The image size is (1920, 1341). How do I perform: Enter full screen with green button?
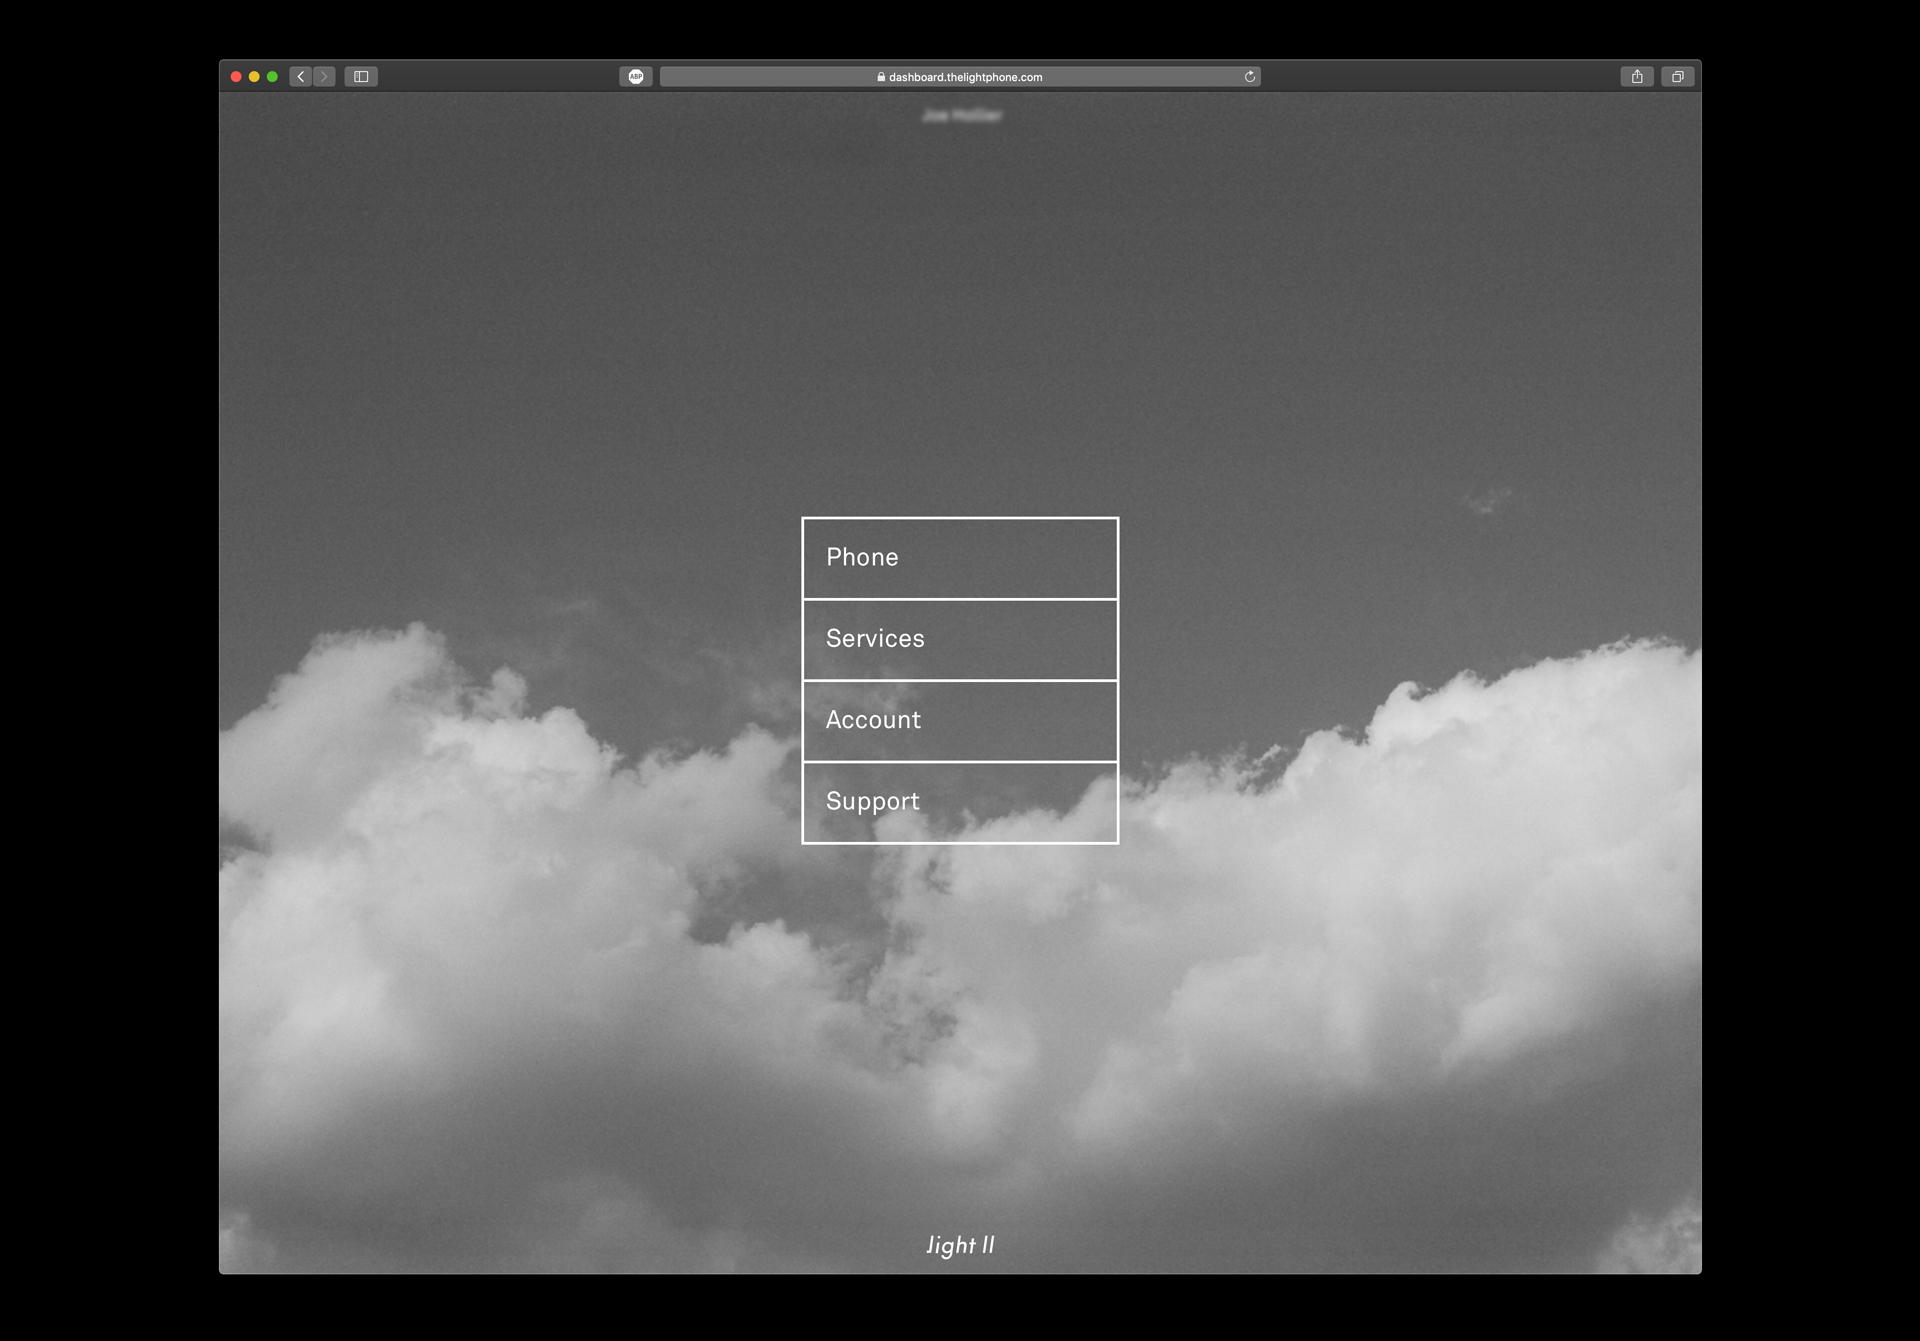coord(272,77)
